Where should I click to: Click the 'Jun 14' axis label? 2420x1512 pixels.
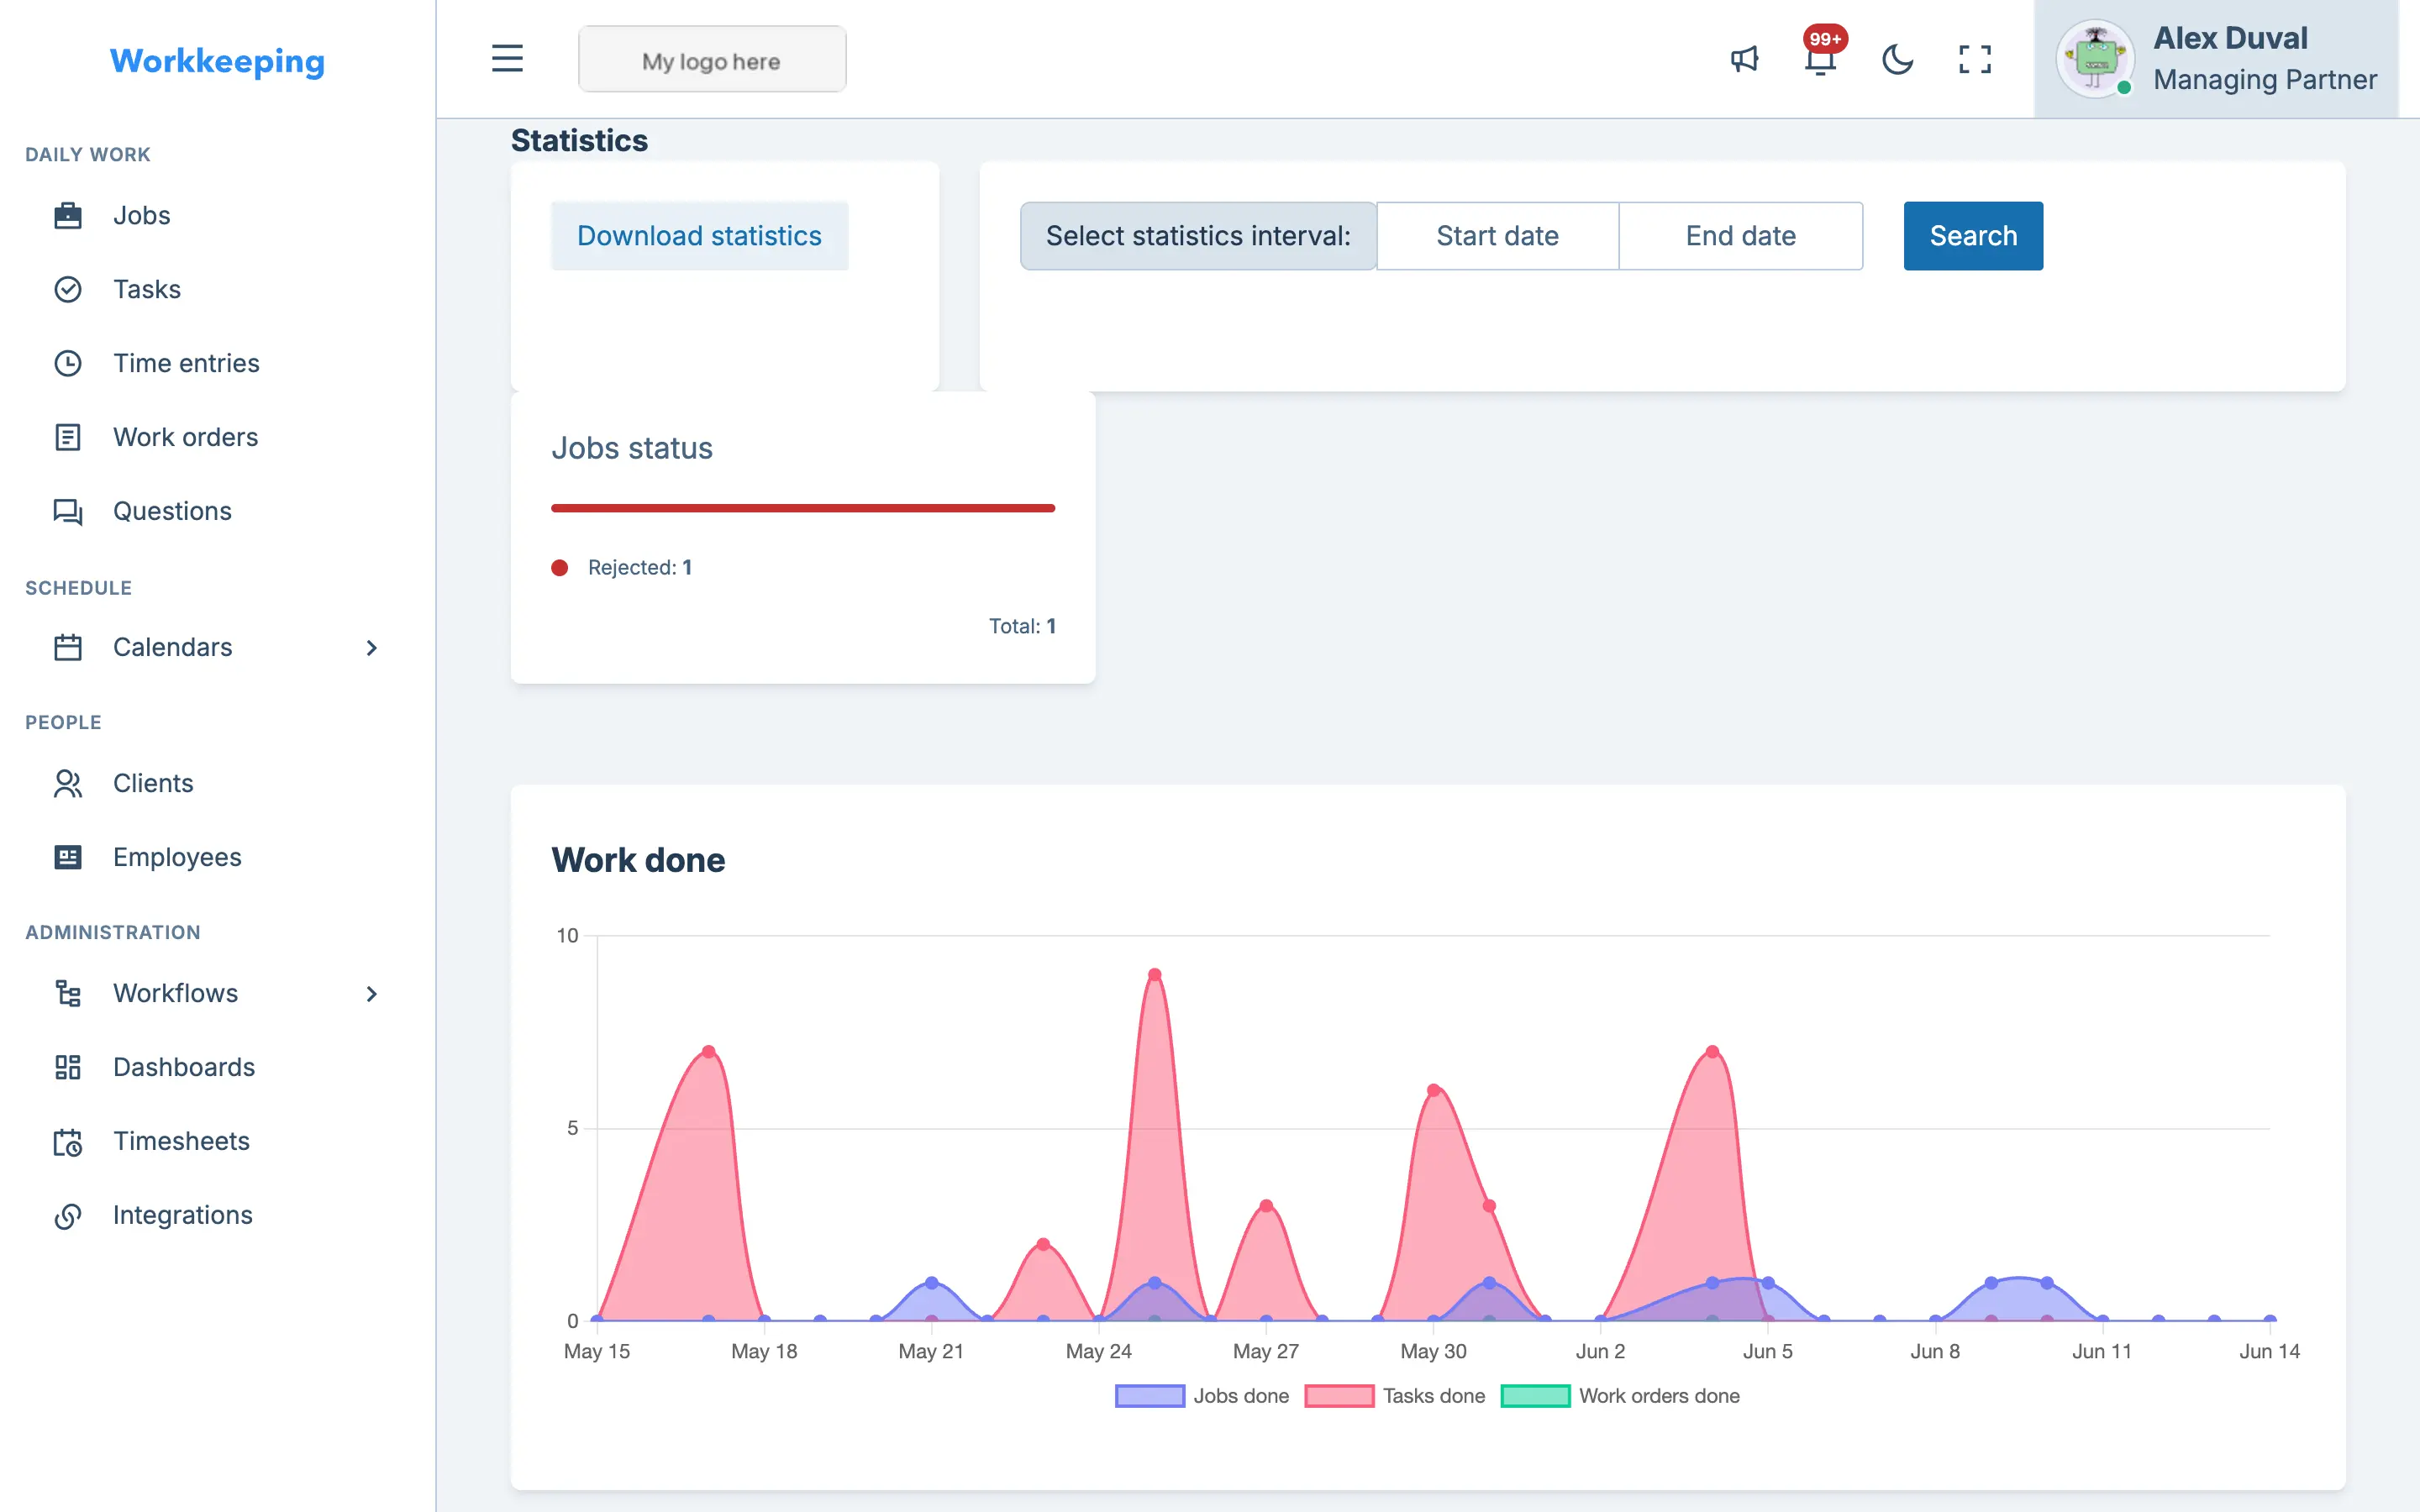pos(2269,1351)
